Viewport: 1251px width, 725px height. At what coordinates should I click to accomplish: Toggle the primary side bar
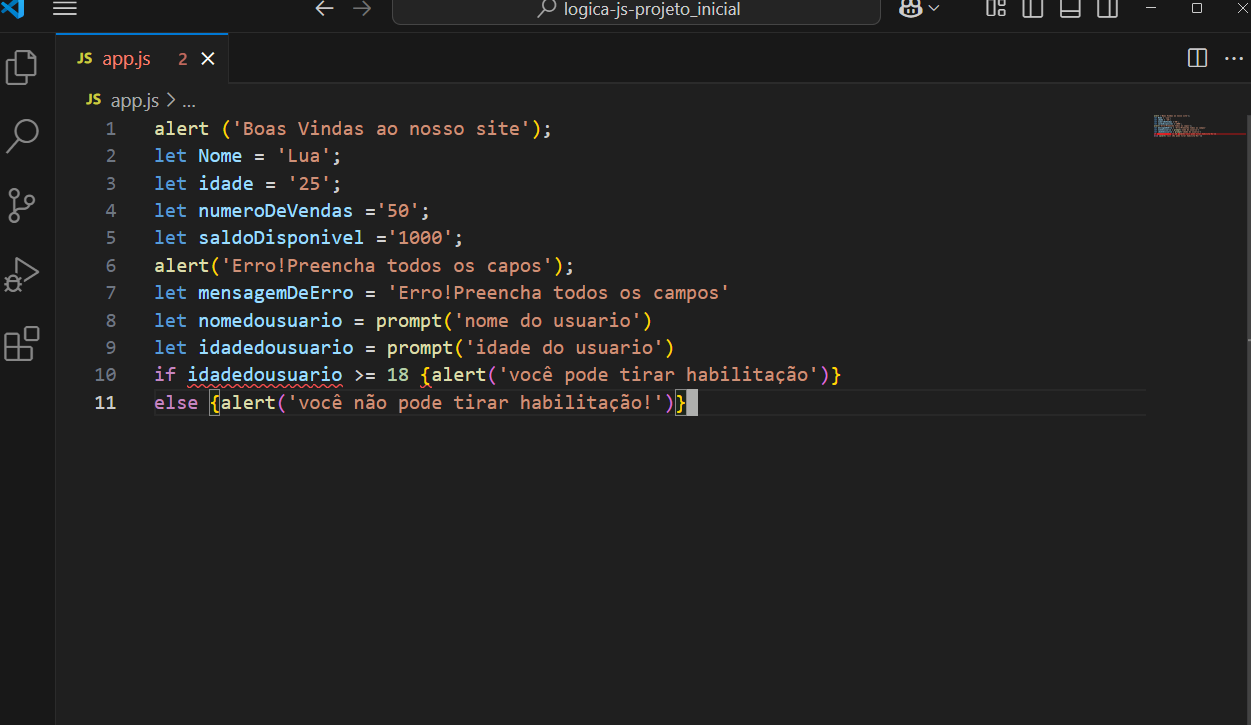click(x=1032, y=8)
